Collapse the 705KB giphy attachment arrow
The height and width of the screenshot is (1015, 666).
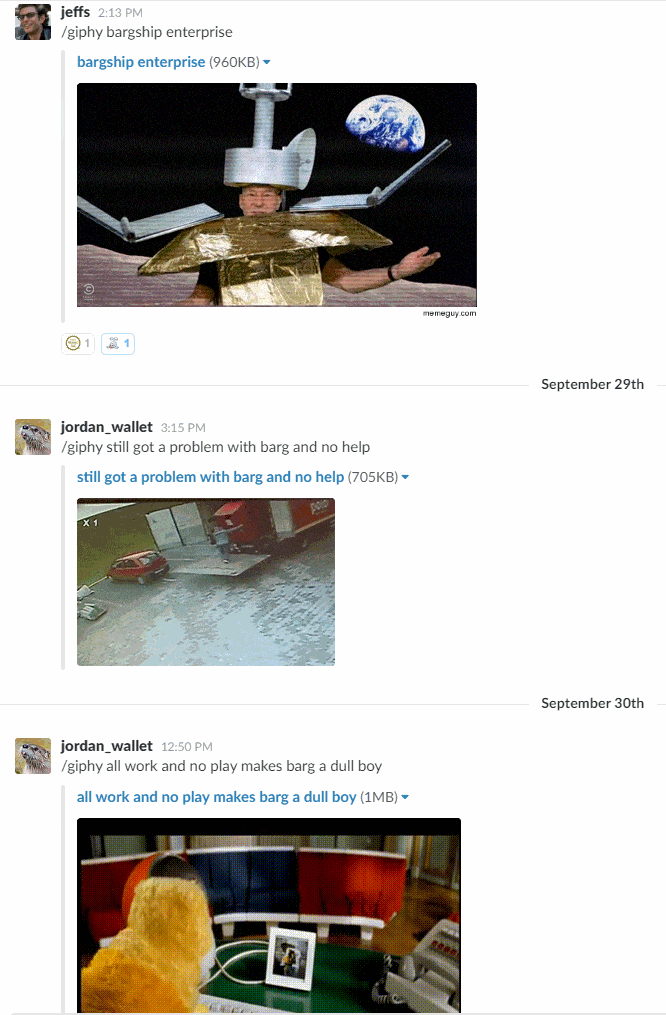pyautogui.click(x=405, y=478)
